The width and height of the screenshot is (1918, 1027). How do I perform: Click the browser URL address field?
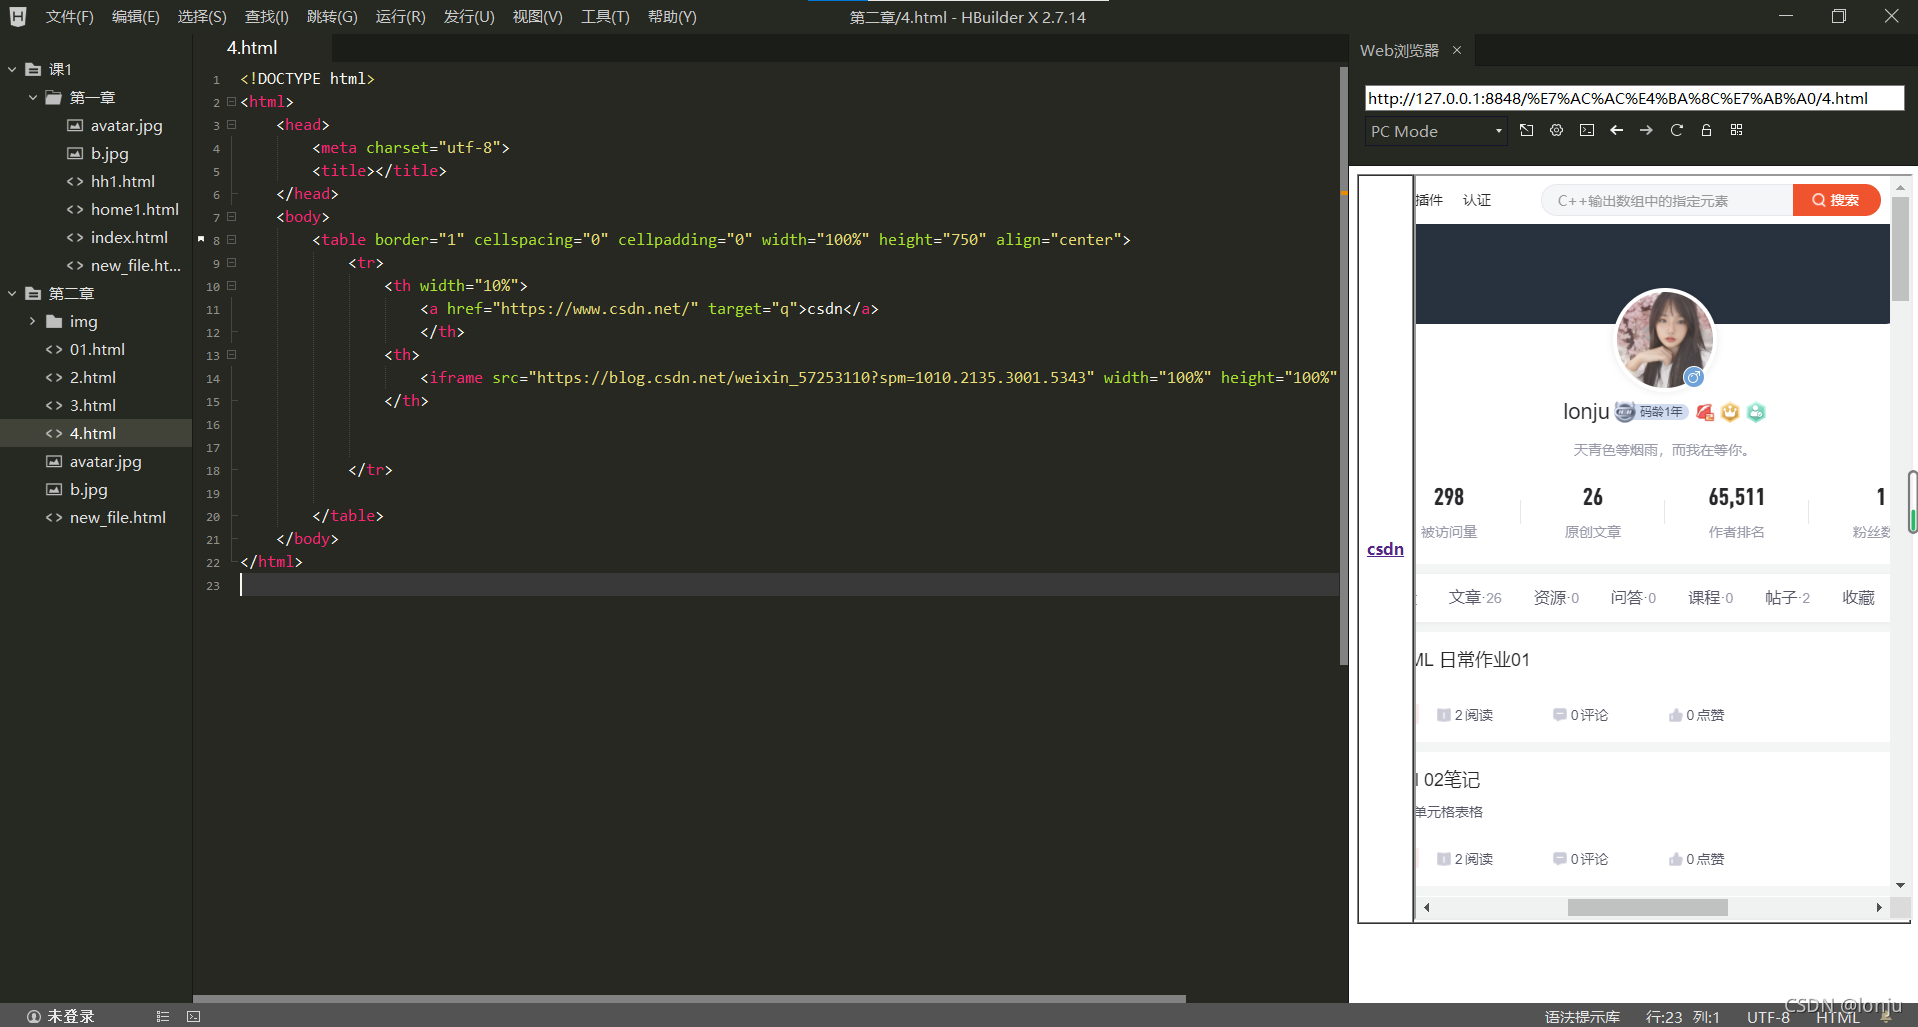point(1634,98)
